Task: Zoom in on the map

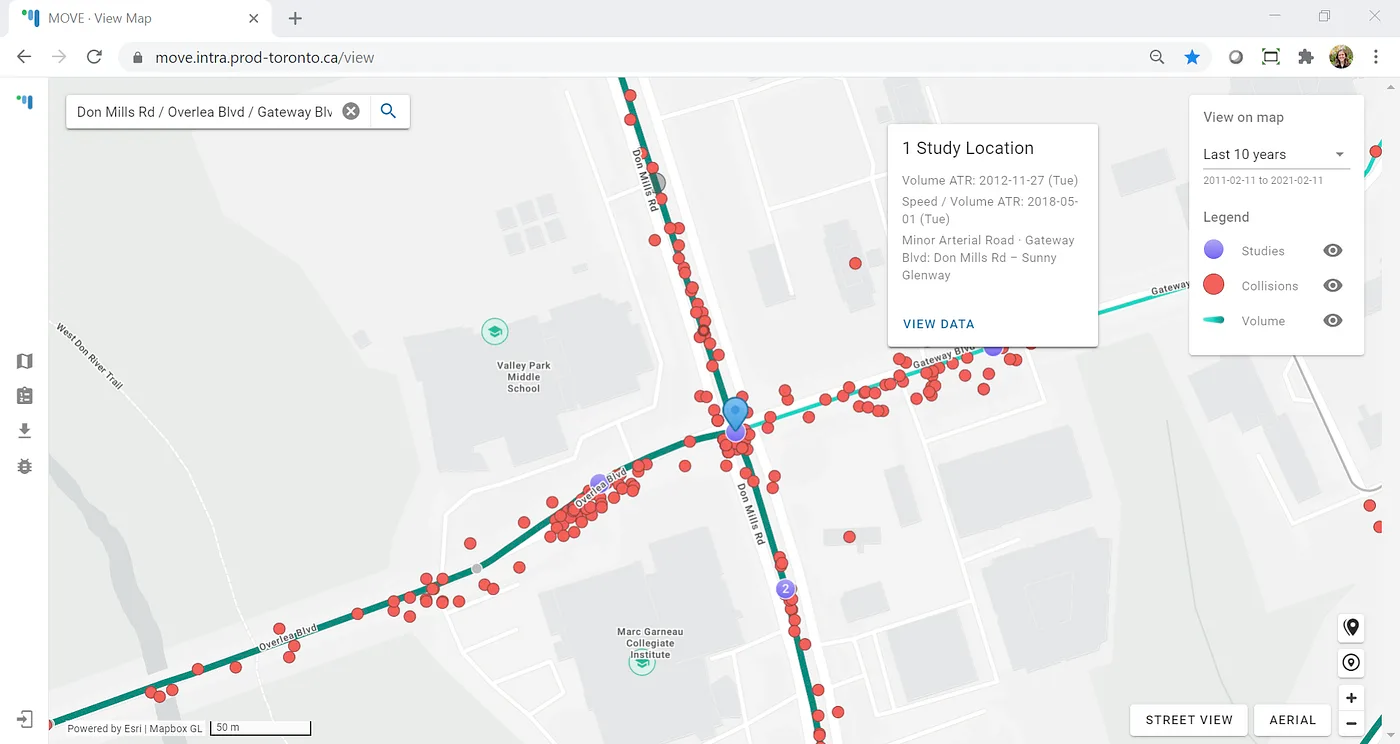Action: pyautogui.click(x=1351, y=698)
